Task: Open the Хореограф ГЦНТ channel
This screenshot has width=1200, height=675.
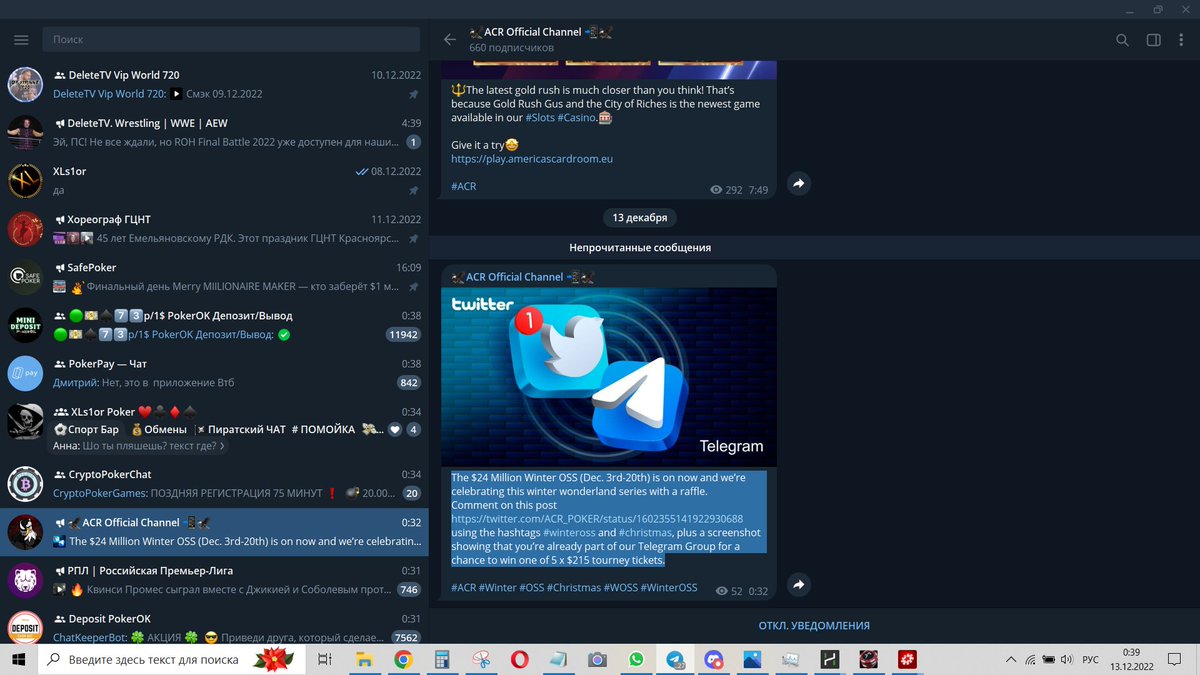Action: pos(214,229)
